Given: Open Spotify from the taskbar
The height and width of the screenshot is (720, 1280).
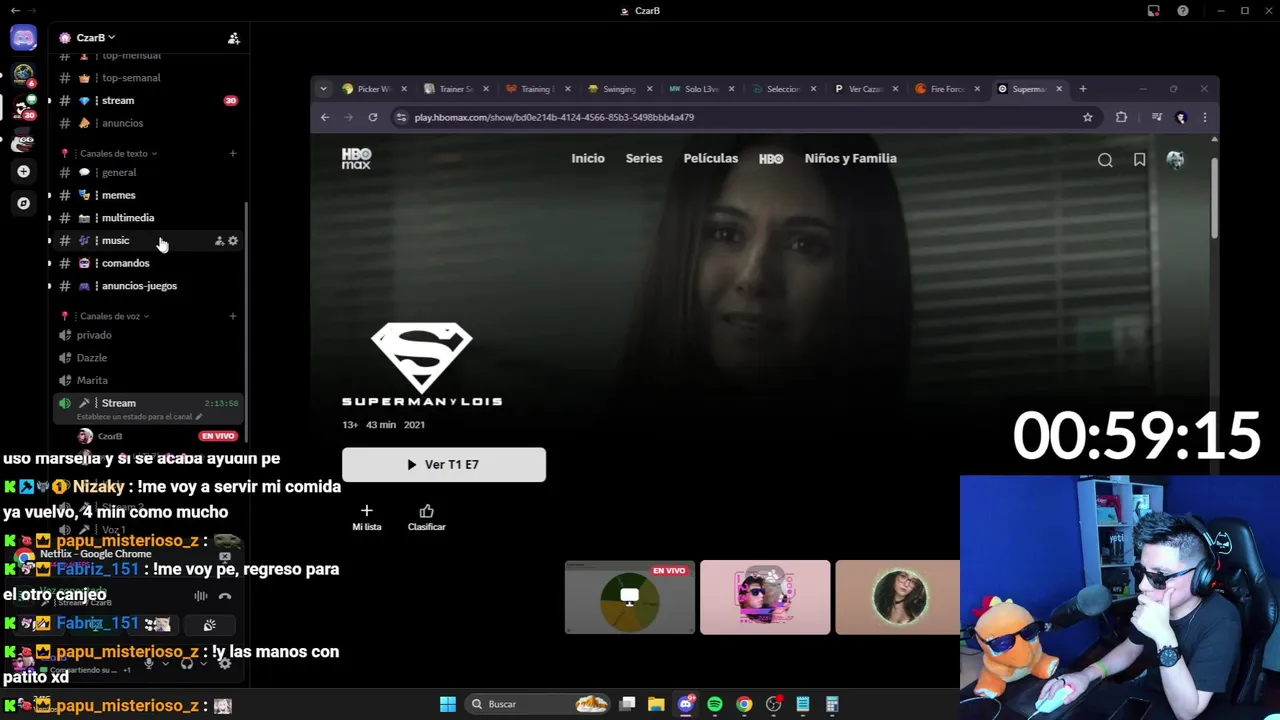Looking at the screenshot, I should 714,704.
